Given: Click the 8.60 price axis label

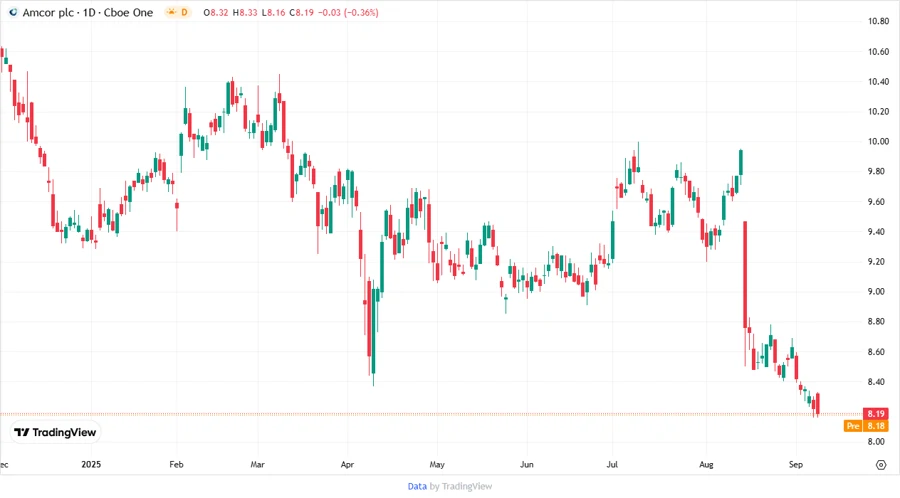Looking at the screenshot, I should 878,352.
